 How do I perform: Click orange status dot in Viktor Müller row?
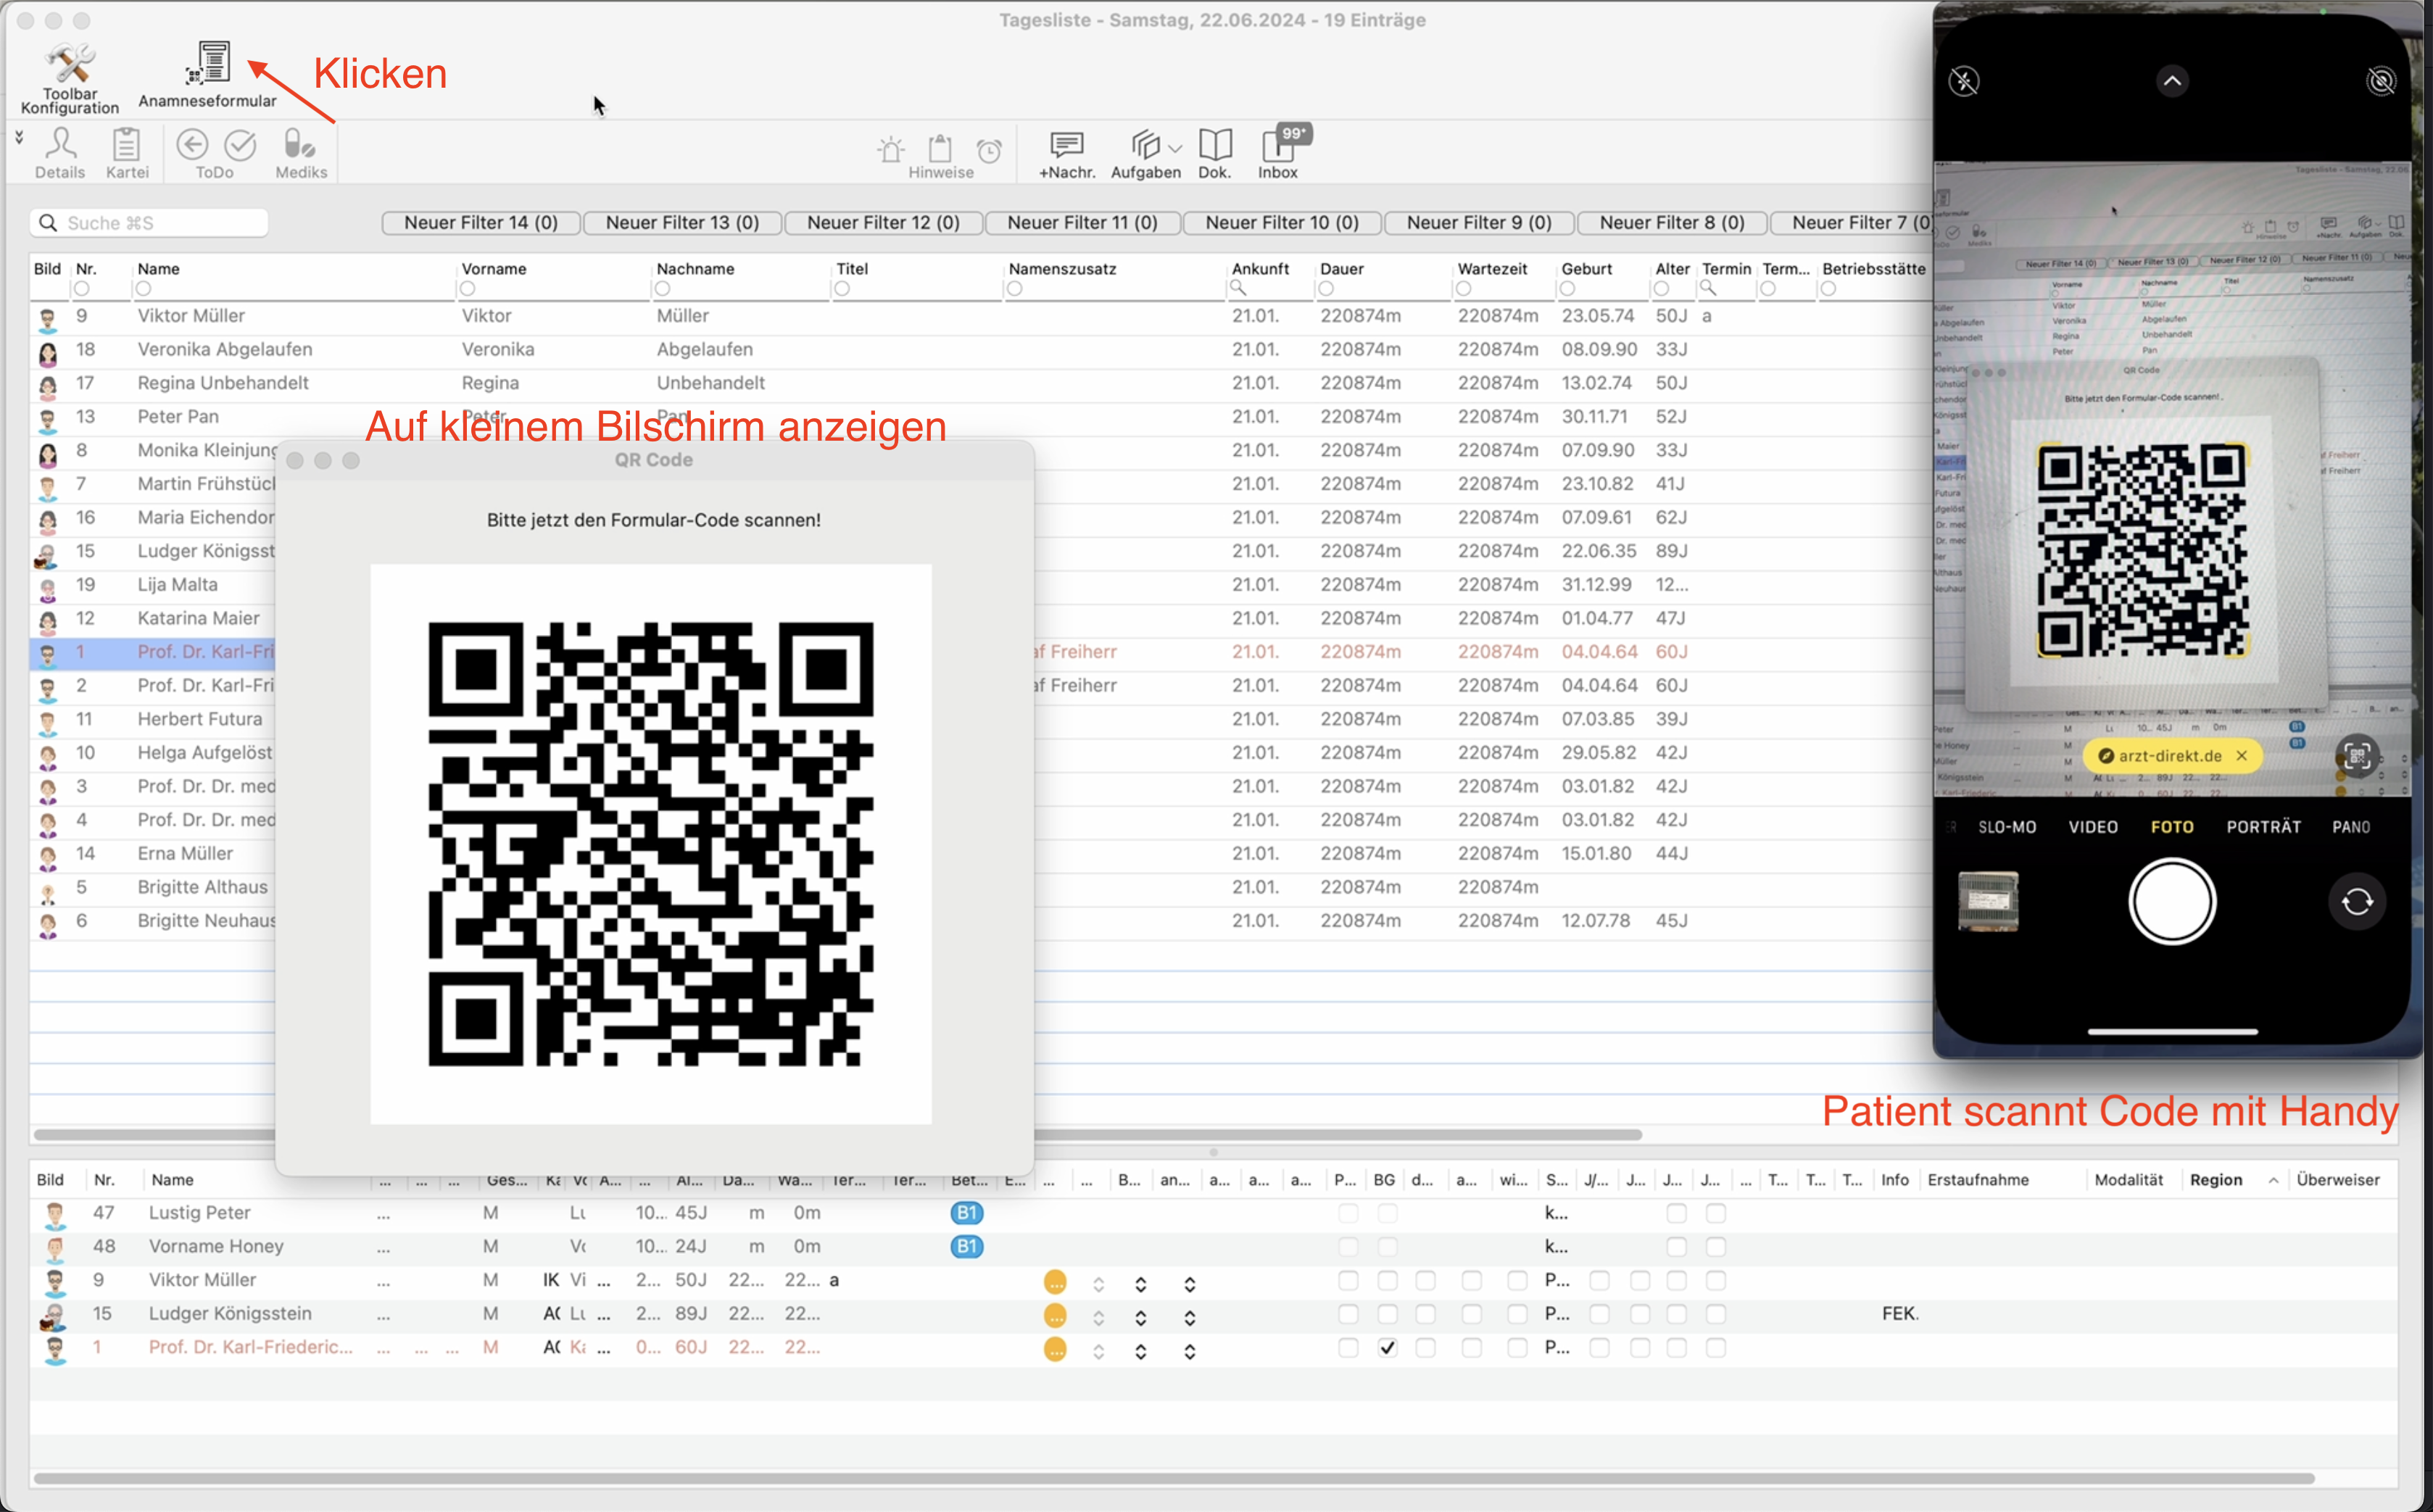1054,1282
